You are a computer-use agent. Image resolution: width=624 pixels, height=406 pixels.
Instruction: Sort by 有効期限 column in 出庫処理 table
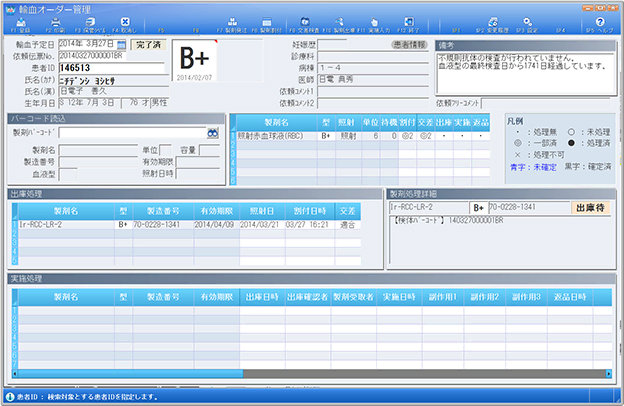click(216, 211)
